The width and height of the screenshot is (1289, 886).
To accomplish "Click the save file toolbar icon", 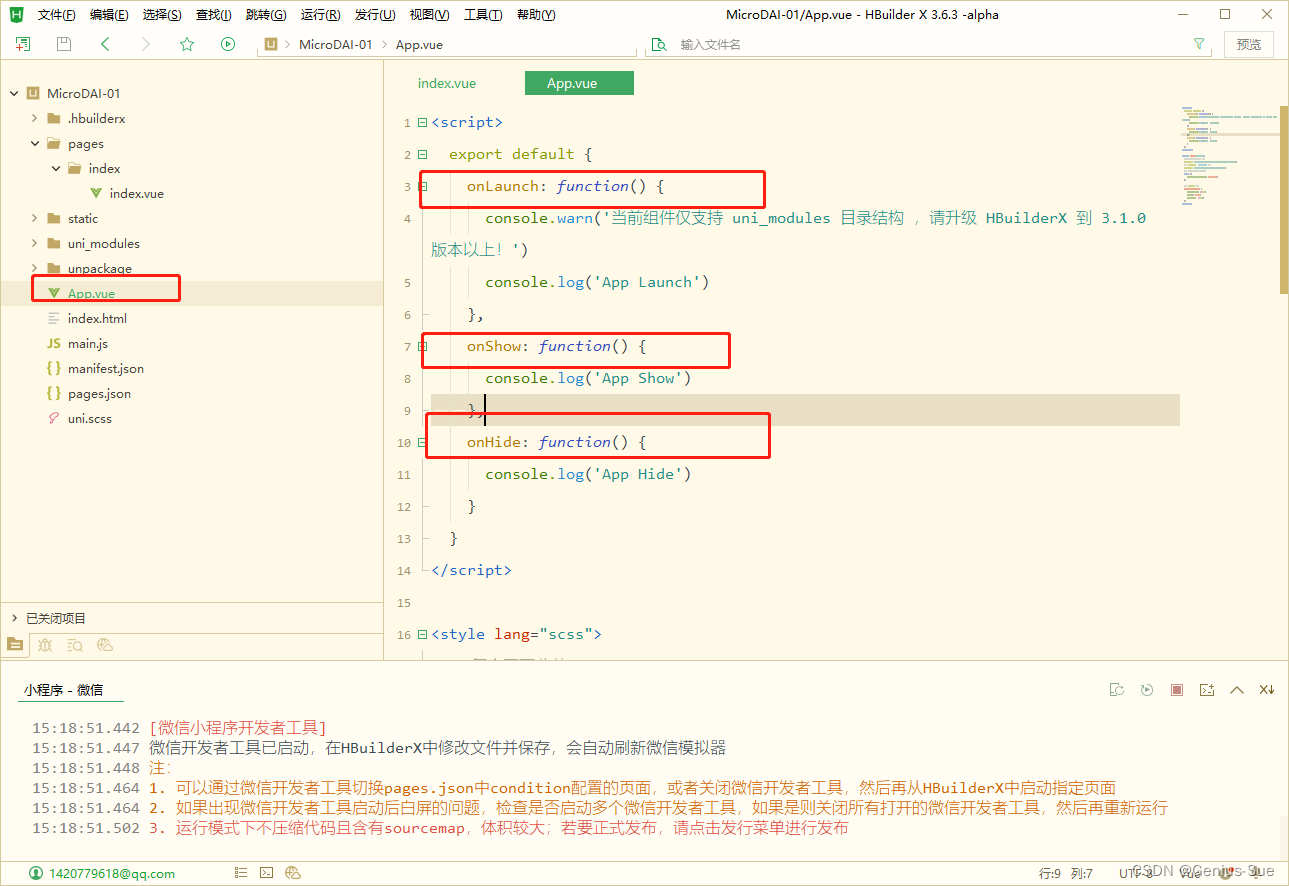I will pyautogui.click(x=64, y=44).
